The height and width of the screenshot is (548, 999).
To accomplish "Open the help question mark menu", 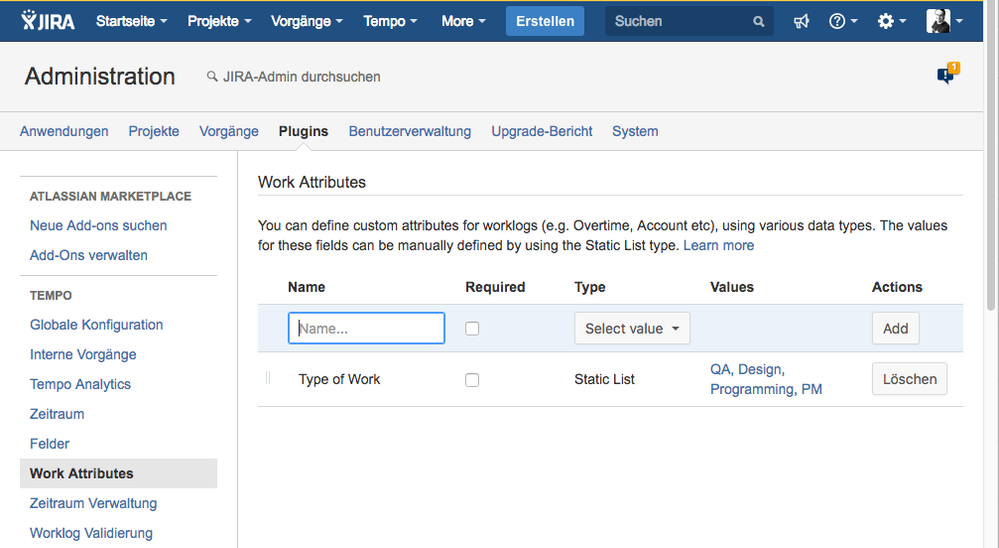I will (842, 22).
